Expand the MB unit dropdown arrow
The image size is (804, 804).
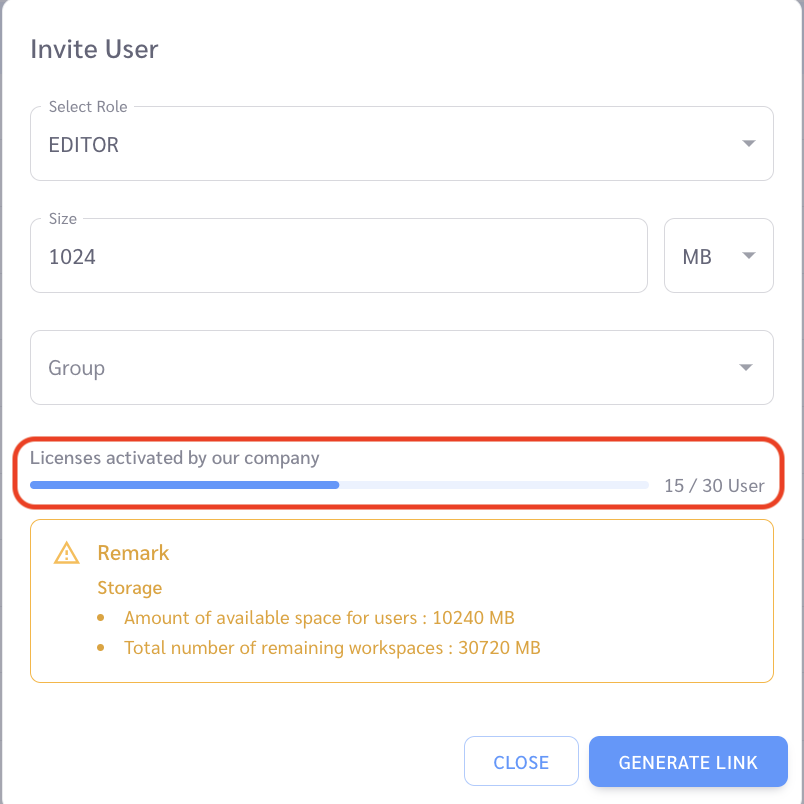[749, 255]
